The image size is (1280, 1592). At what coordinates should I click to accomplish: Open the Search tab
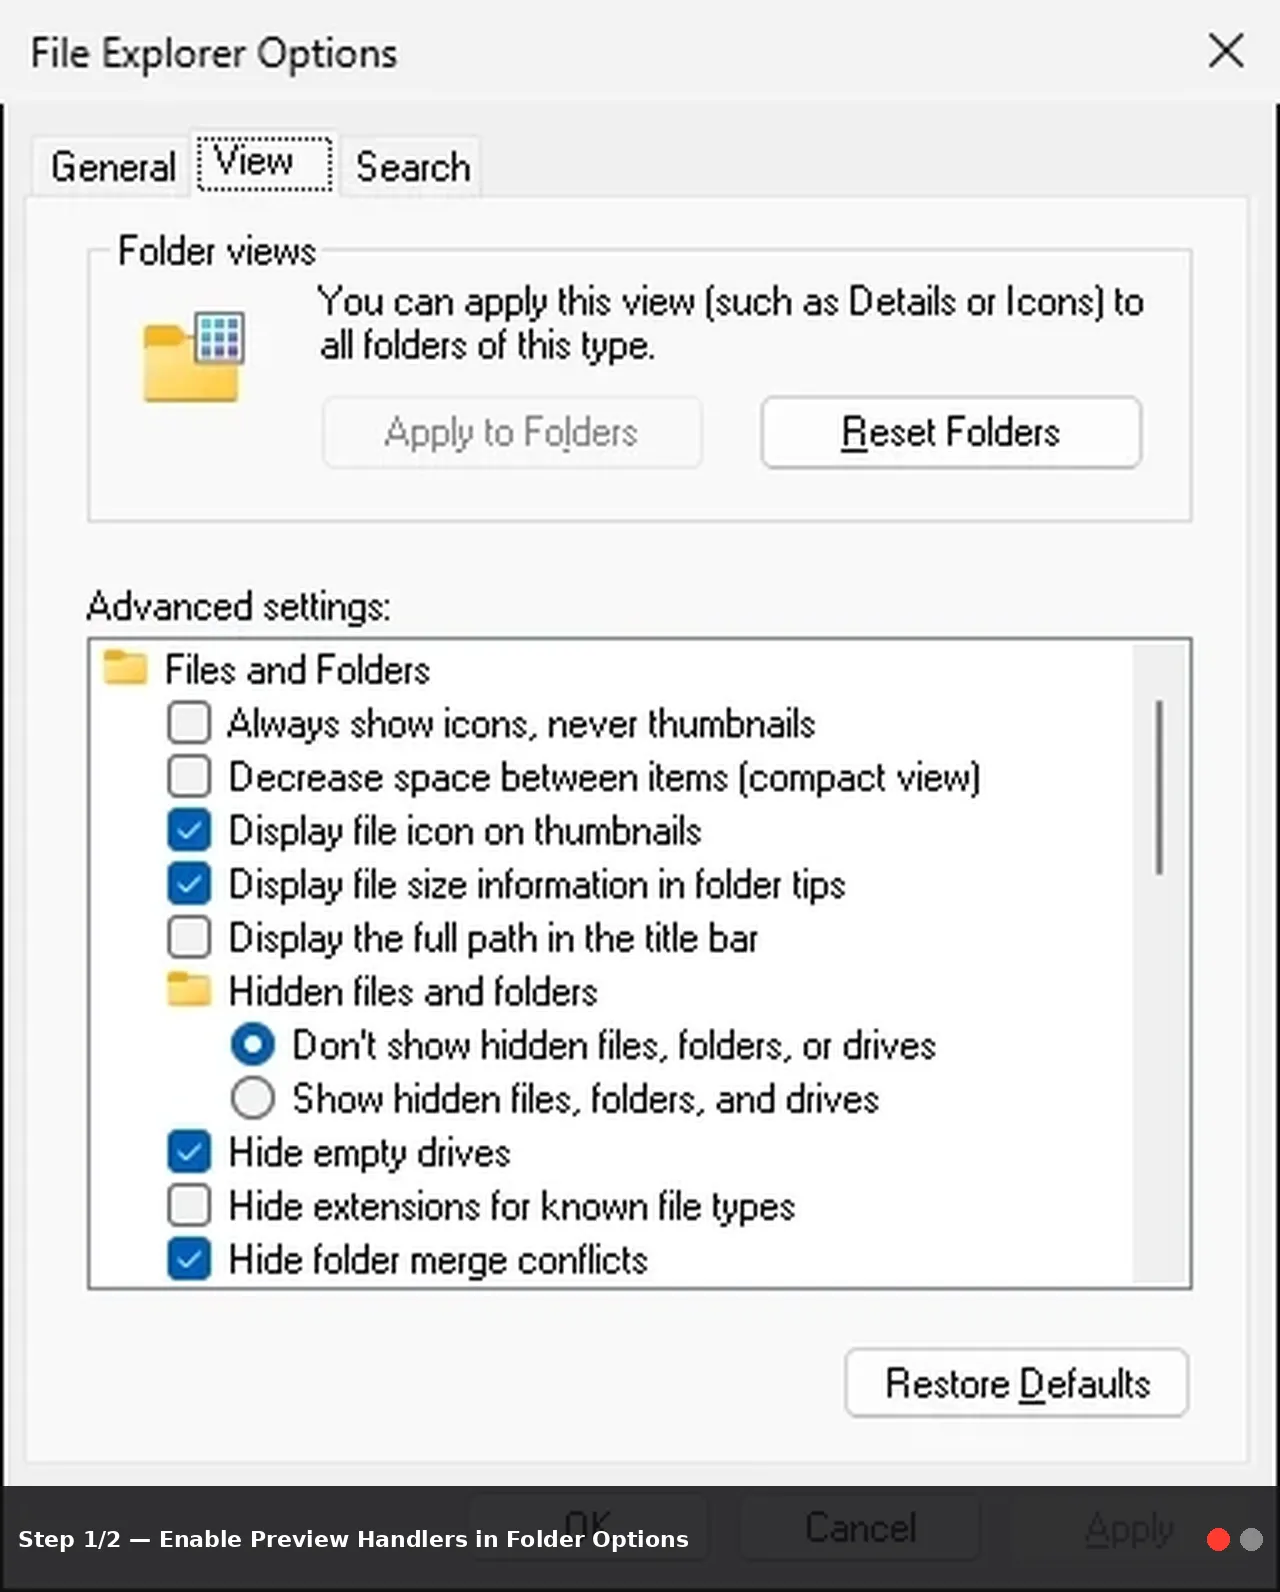412,167
